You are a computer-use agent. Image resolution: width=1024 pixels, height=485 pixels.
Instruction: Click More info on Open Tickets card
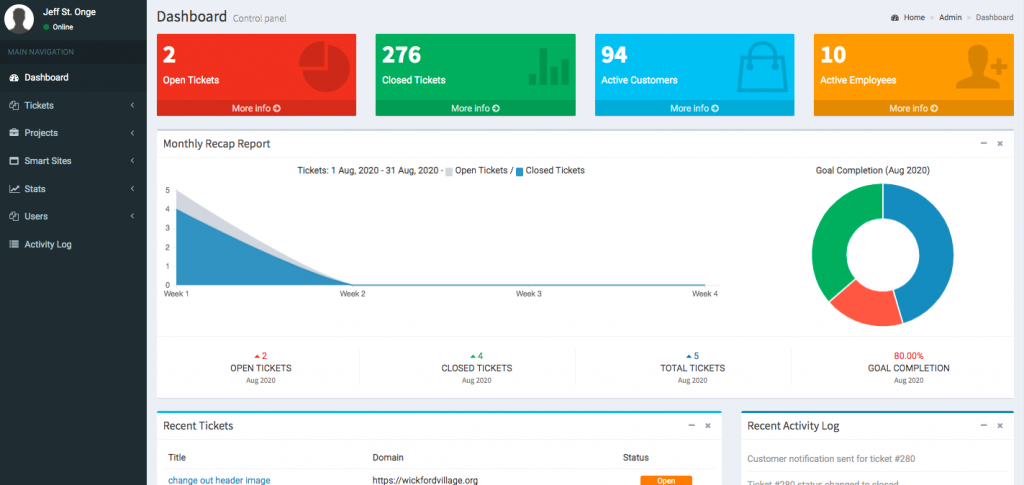[256, 108]
